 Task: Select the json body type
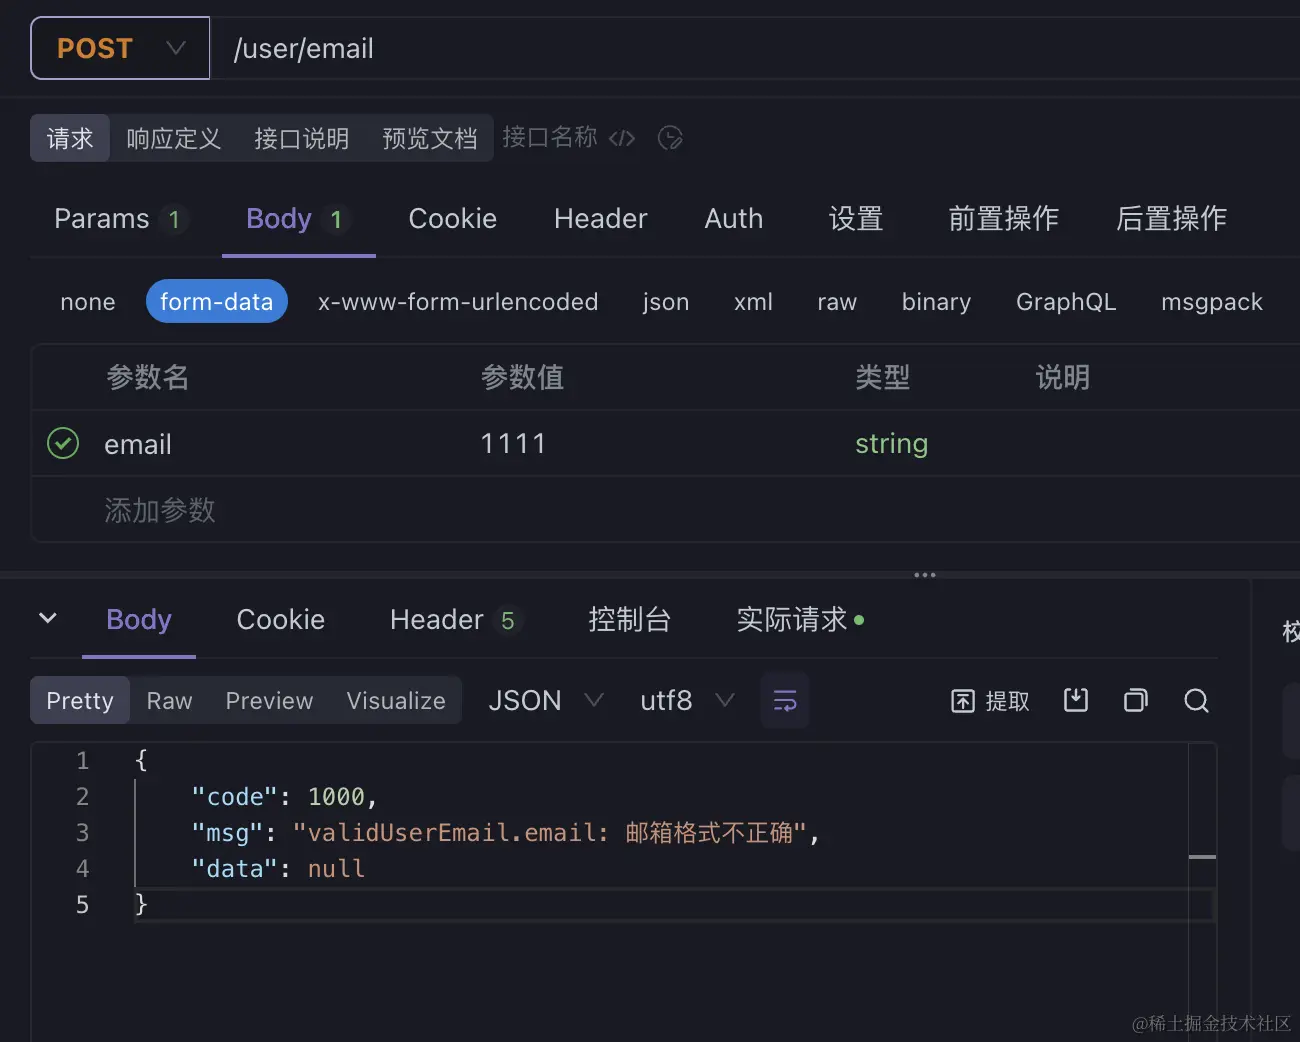[x=665, y=301]
